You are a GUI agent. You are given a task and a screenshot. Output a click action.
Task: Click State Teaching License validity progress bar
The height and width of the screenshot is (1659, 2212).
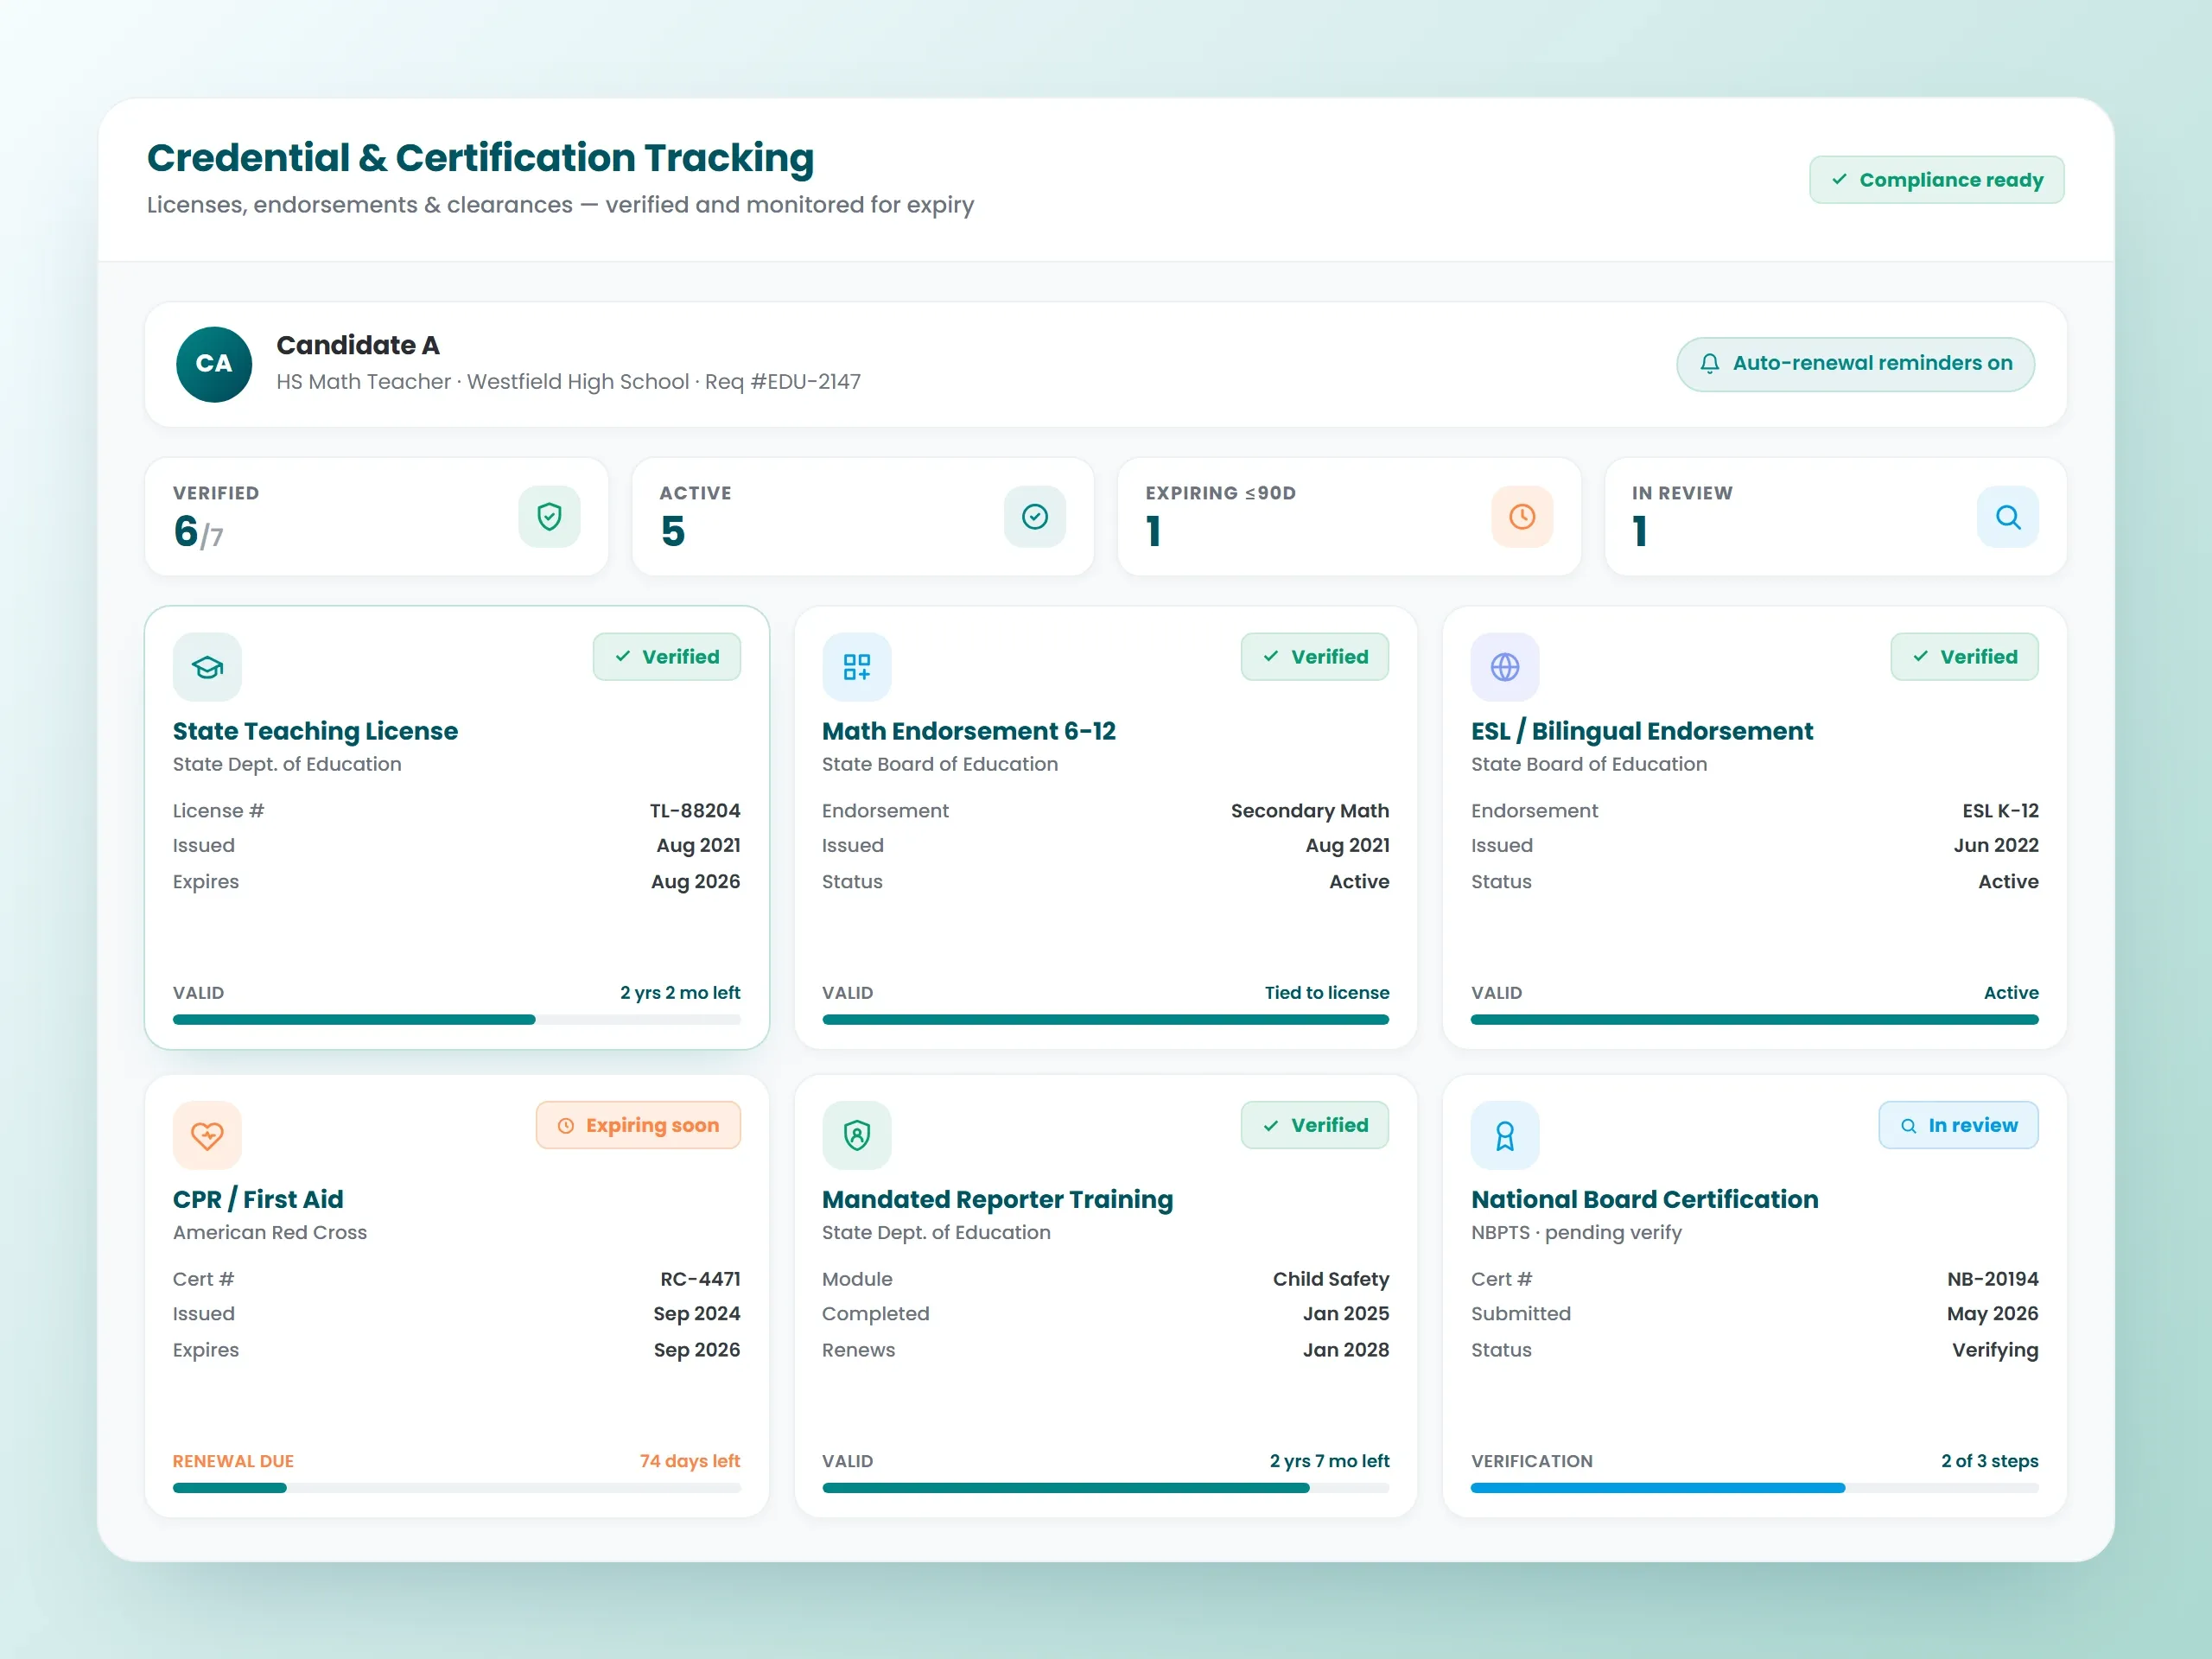[456, 1020]
